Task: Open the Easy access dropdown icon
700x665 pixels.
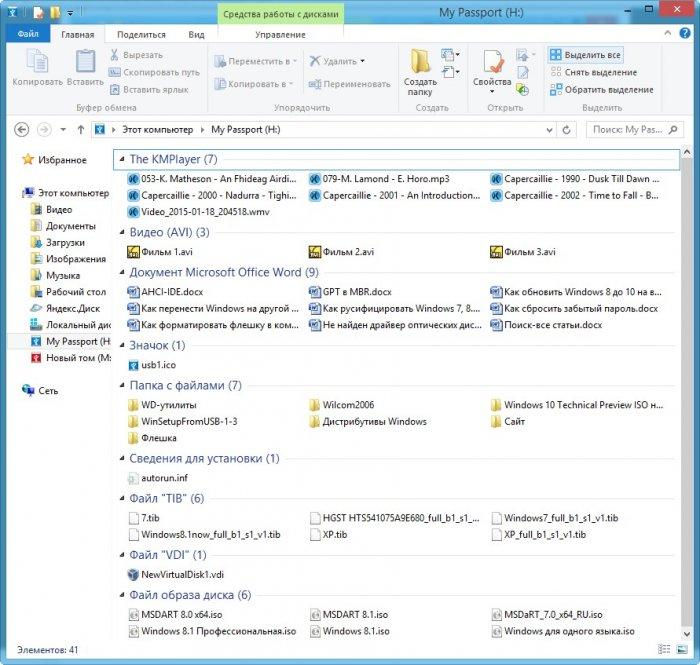Action: tap(450, 72)
